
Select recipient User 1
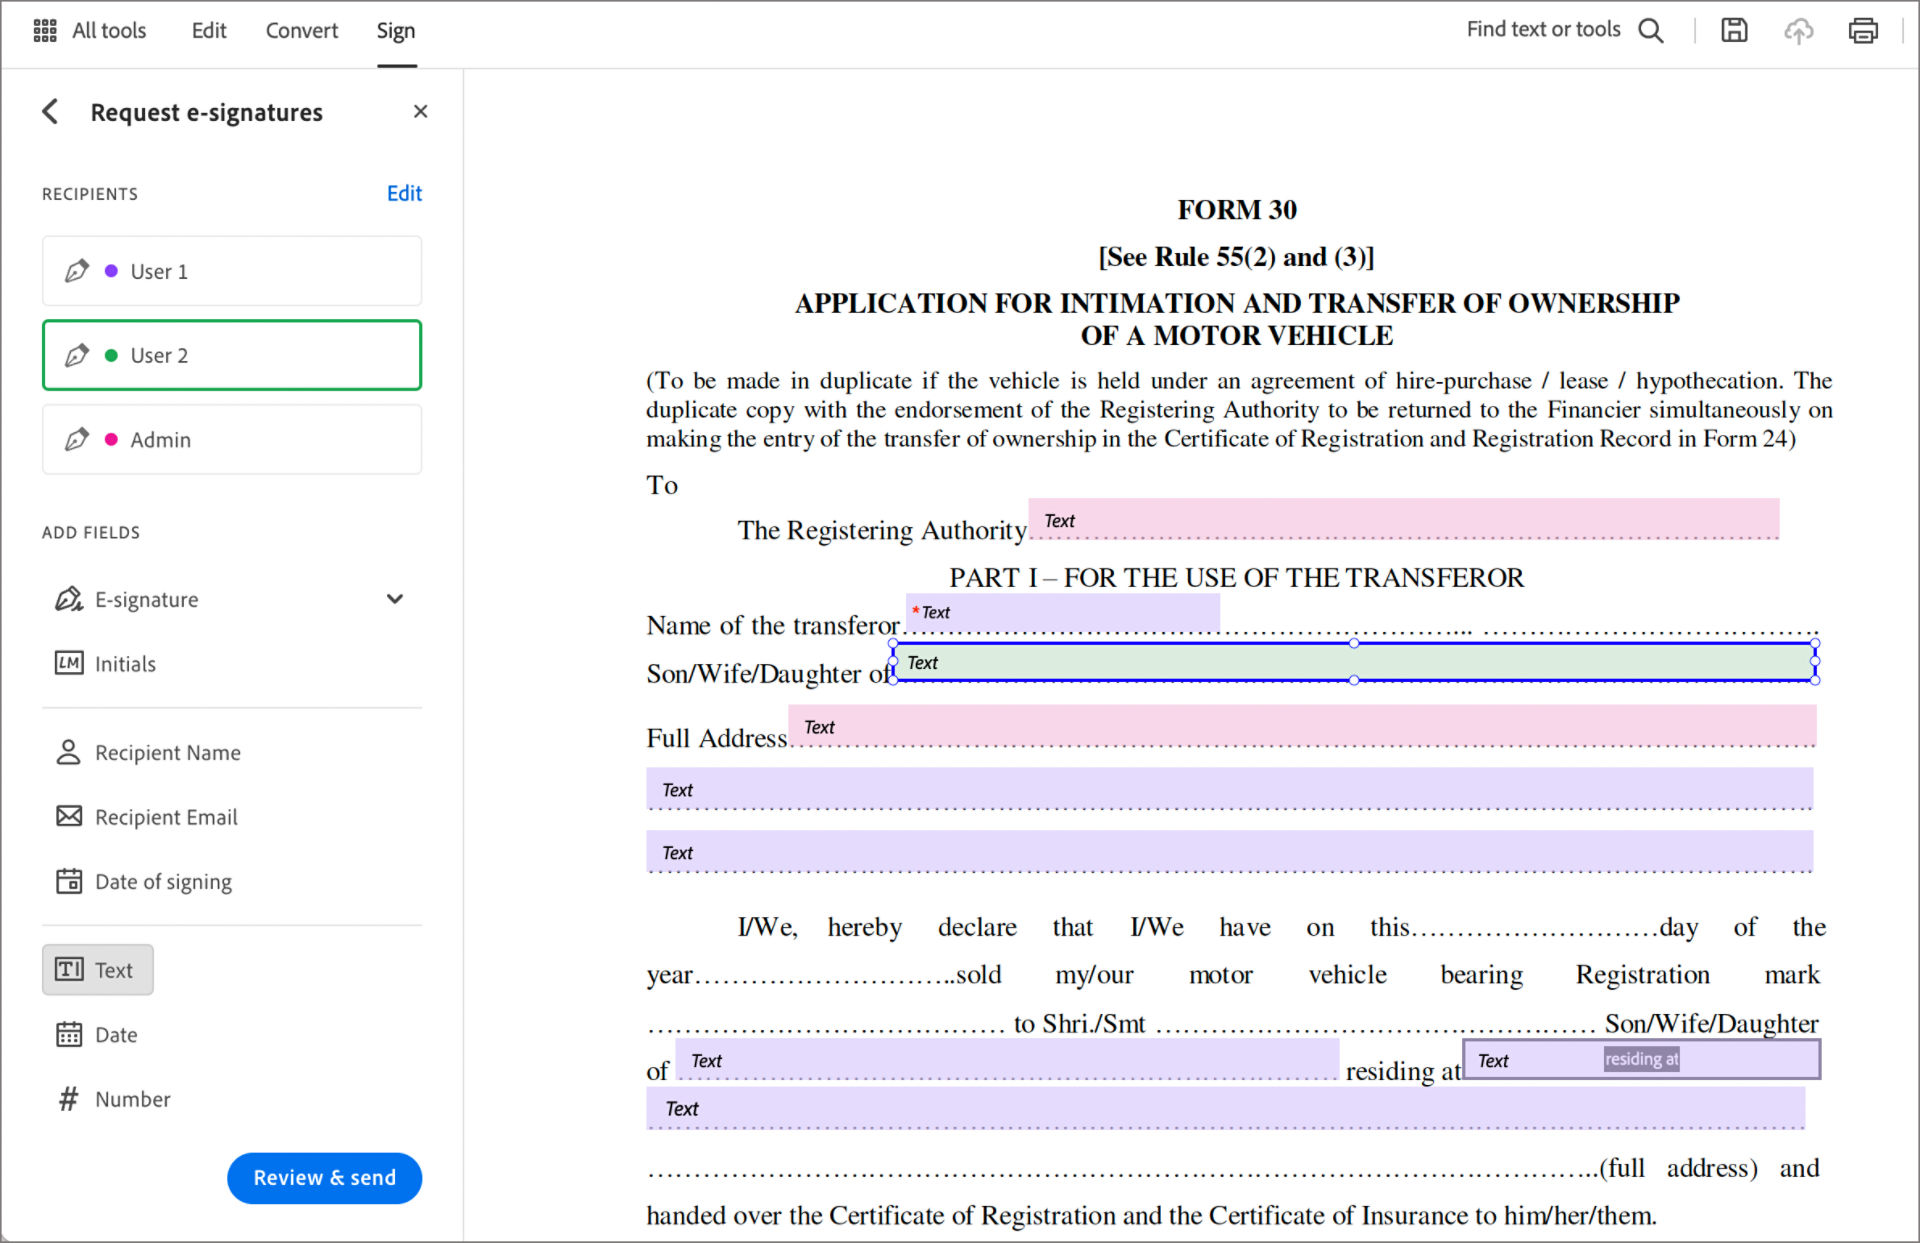pyautogui.click(x=231, y=270)
